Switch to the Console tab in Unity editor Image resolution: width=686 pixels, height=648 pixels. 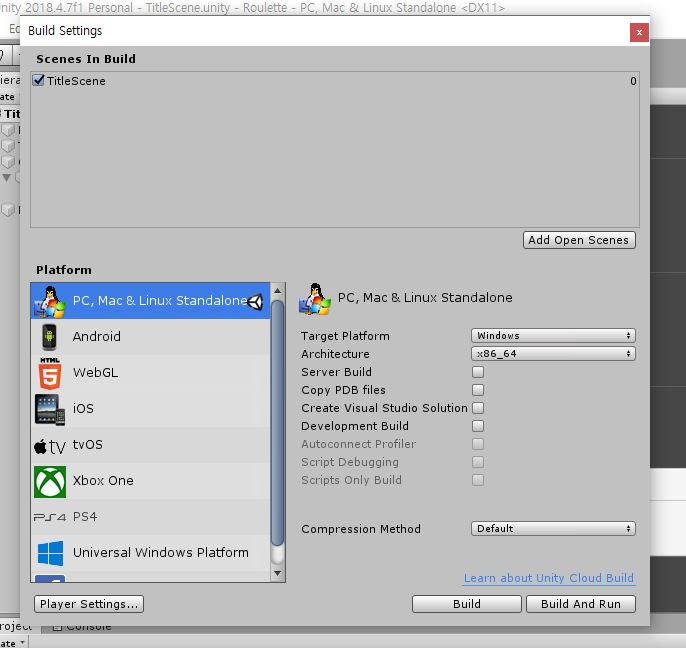click(82, 627)
